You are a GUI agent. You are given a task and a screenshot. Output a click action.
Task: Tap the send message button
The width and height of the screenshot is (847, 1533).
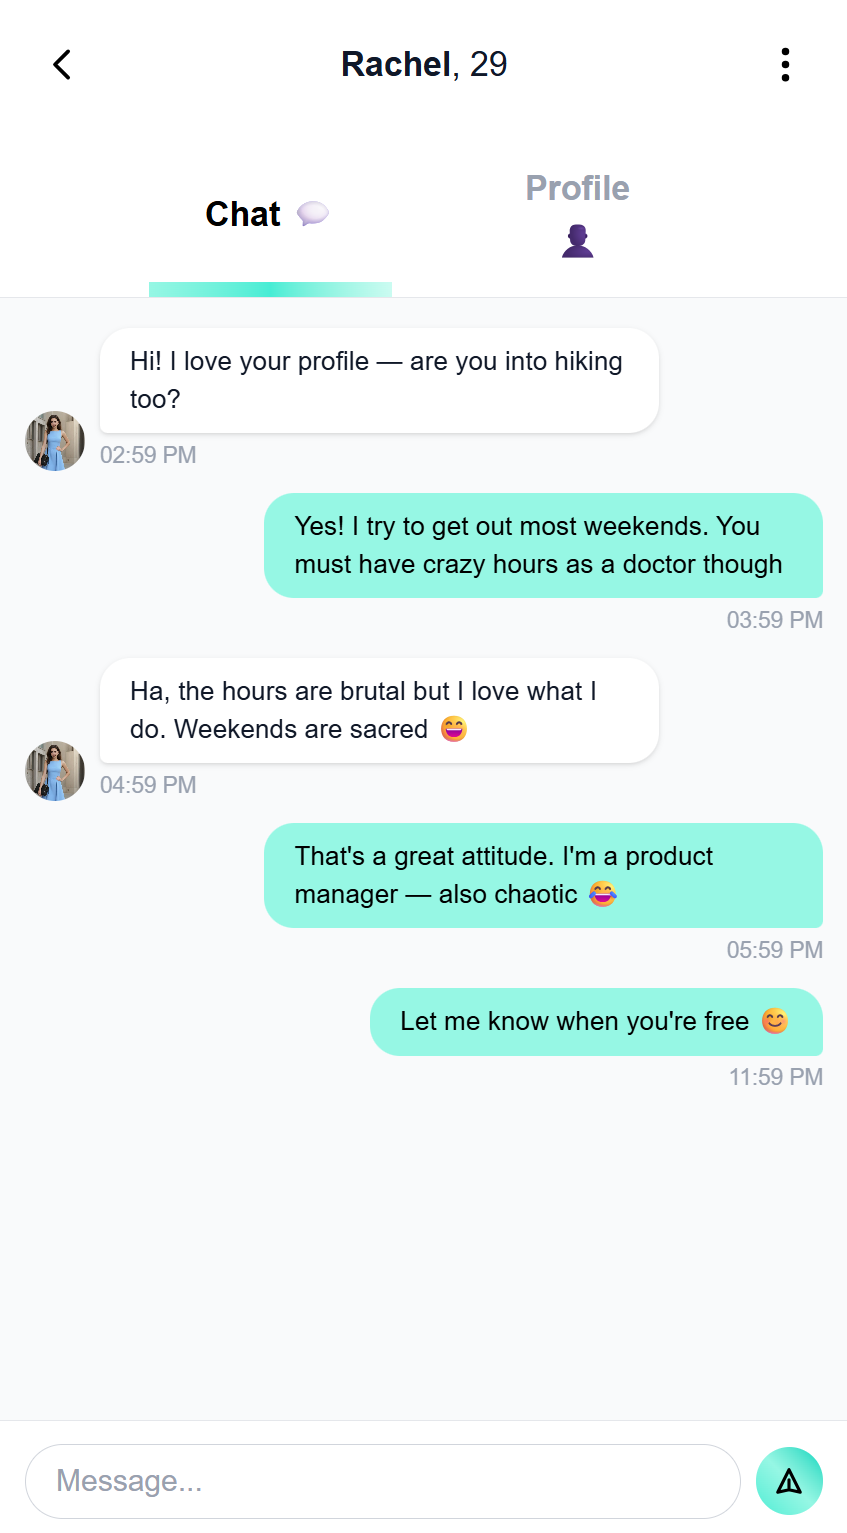tap(789, 1481)
